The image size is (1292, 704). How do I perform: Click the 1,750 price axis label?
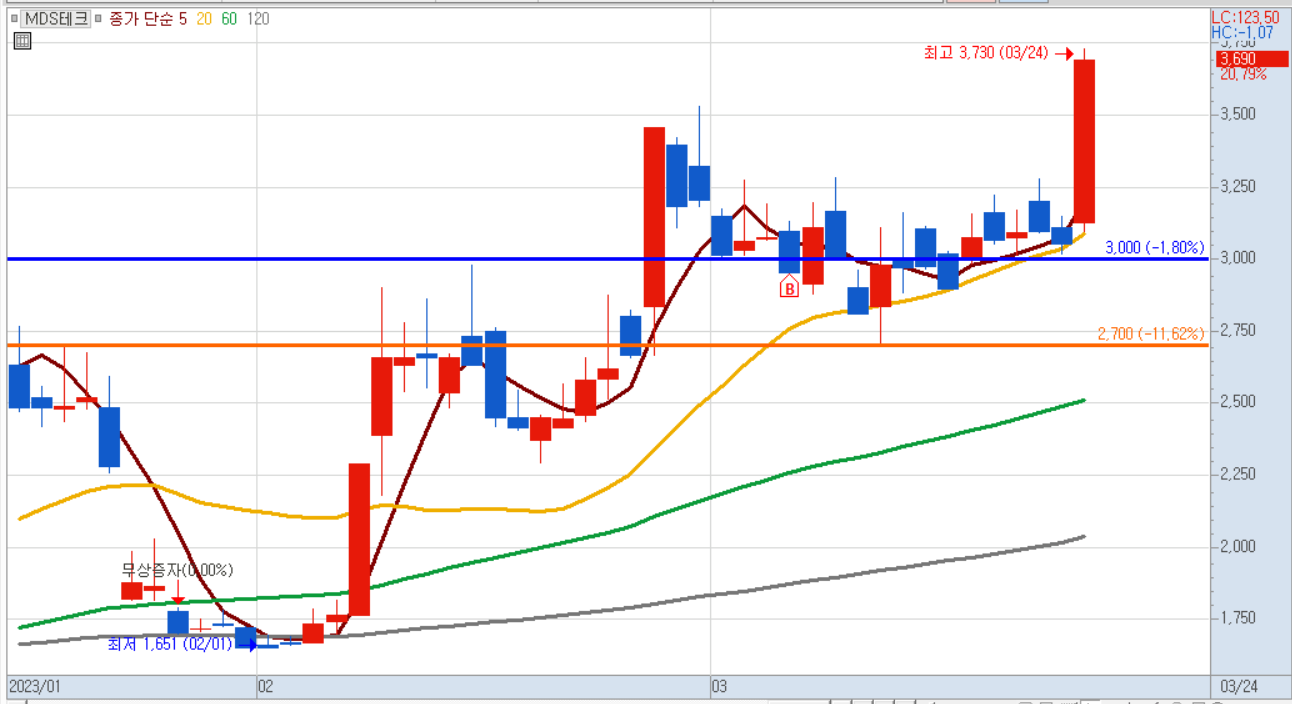tap(1236, 618)
